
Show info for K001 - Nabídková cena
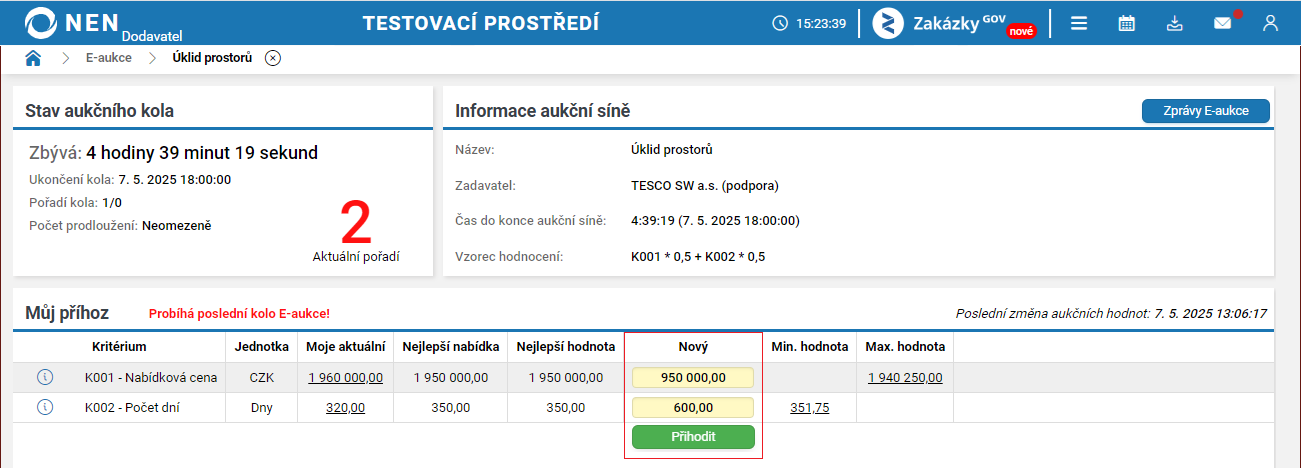click(x=44, y=377)
